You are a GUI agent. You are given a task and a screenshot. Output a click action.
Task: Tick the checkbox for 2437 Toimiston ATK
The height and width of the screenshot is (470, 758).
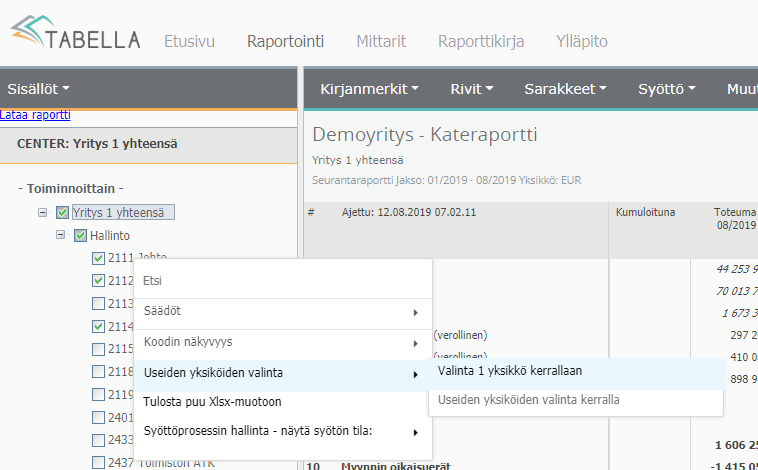coord(98,462)
